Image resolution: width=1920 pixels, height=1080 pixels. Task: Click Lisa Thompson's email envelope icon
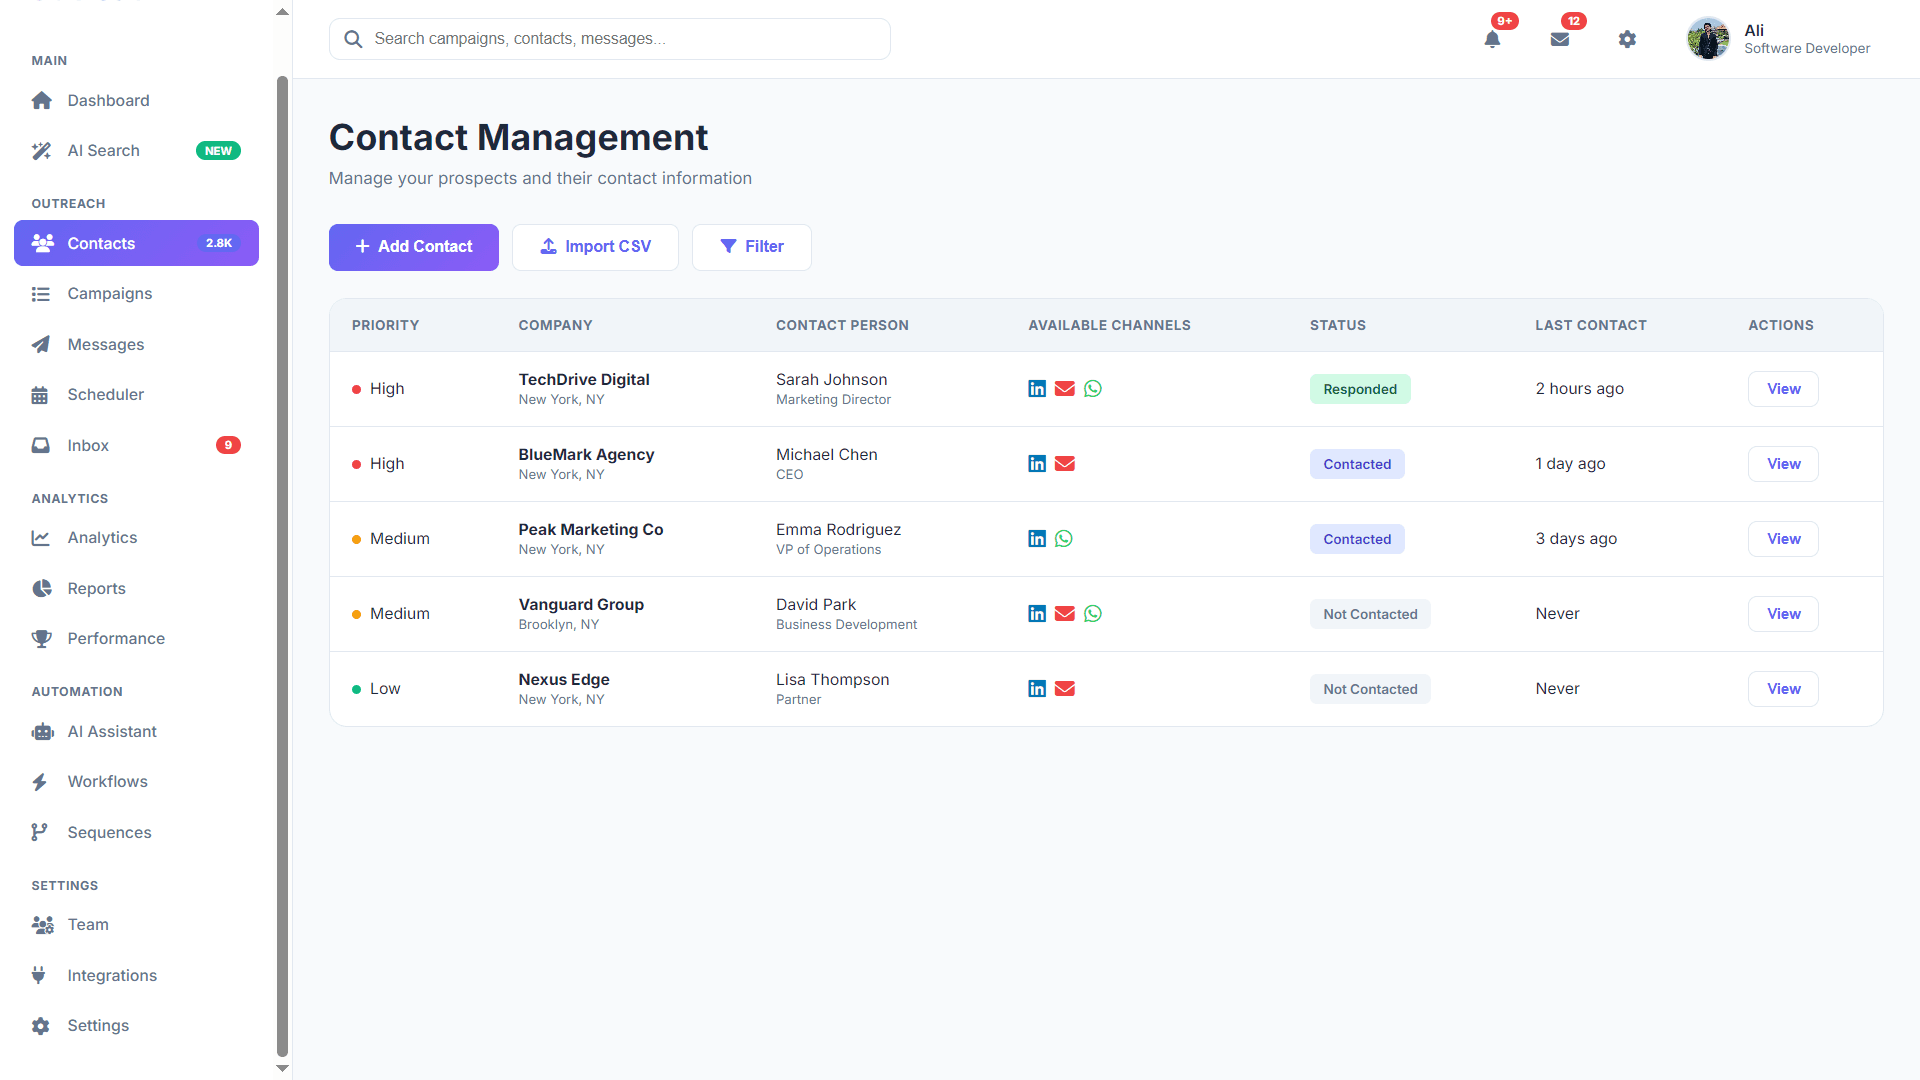pos(1065,689)
